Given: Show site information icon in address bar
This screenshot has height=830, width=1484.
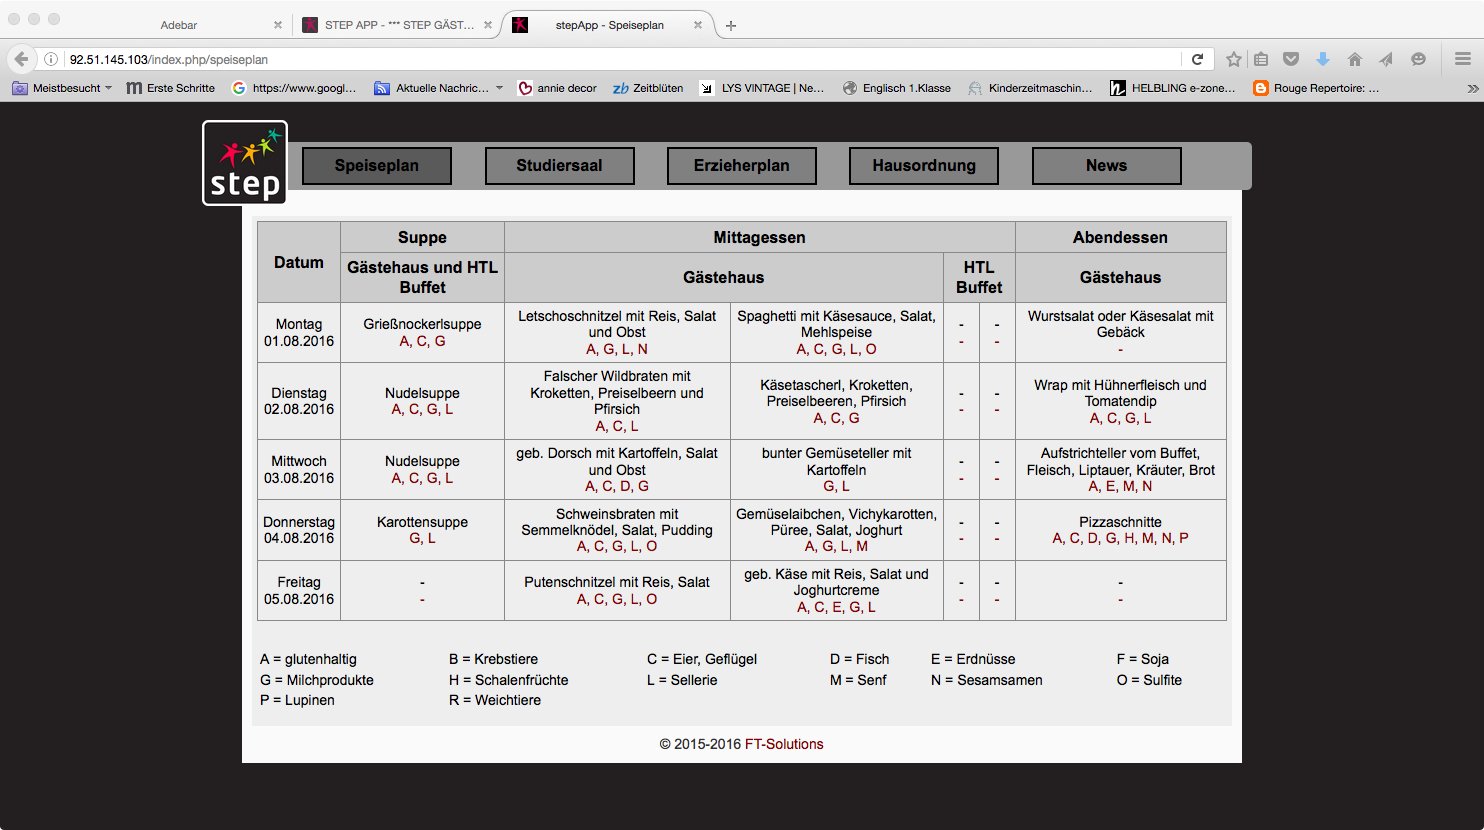Looking at the screenshot, I should click(52, 59).
